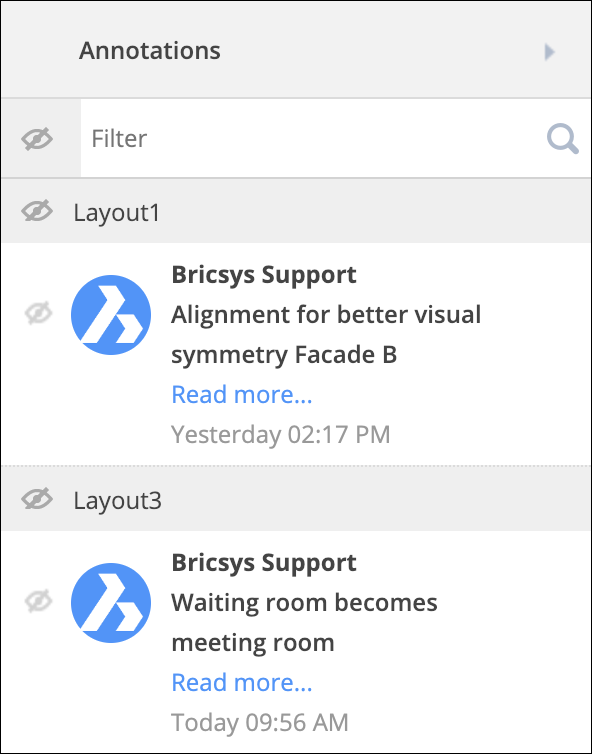592x754 pixels.
Task: Select 'Alignment for better visual symmetry' text
Action: pos(326,335)
